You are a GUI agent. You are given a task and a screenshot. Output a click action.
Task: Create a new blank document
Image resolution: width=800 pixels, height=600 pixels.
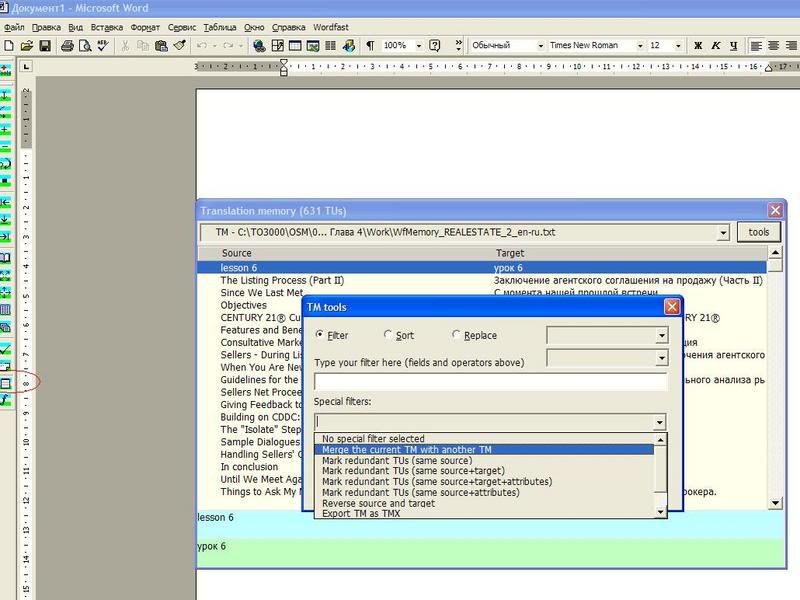(9, 46)
